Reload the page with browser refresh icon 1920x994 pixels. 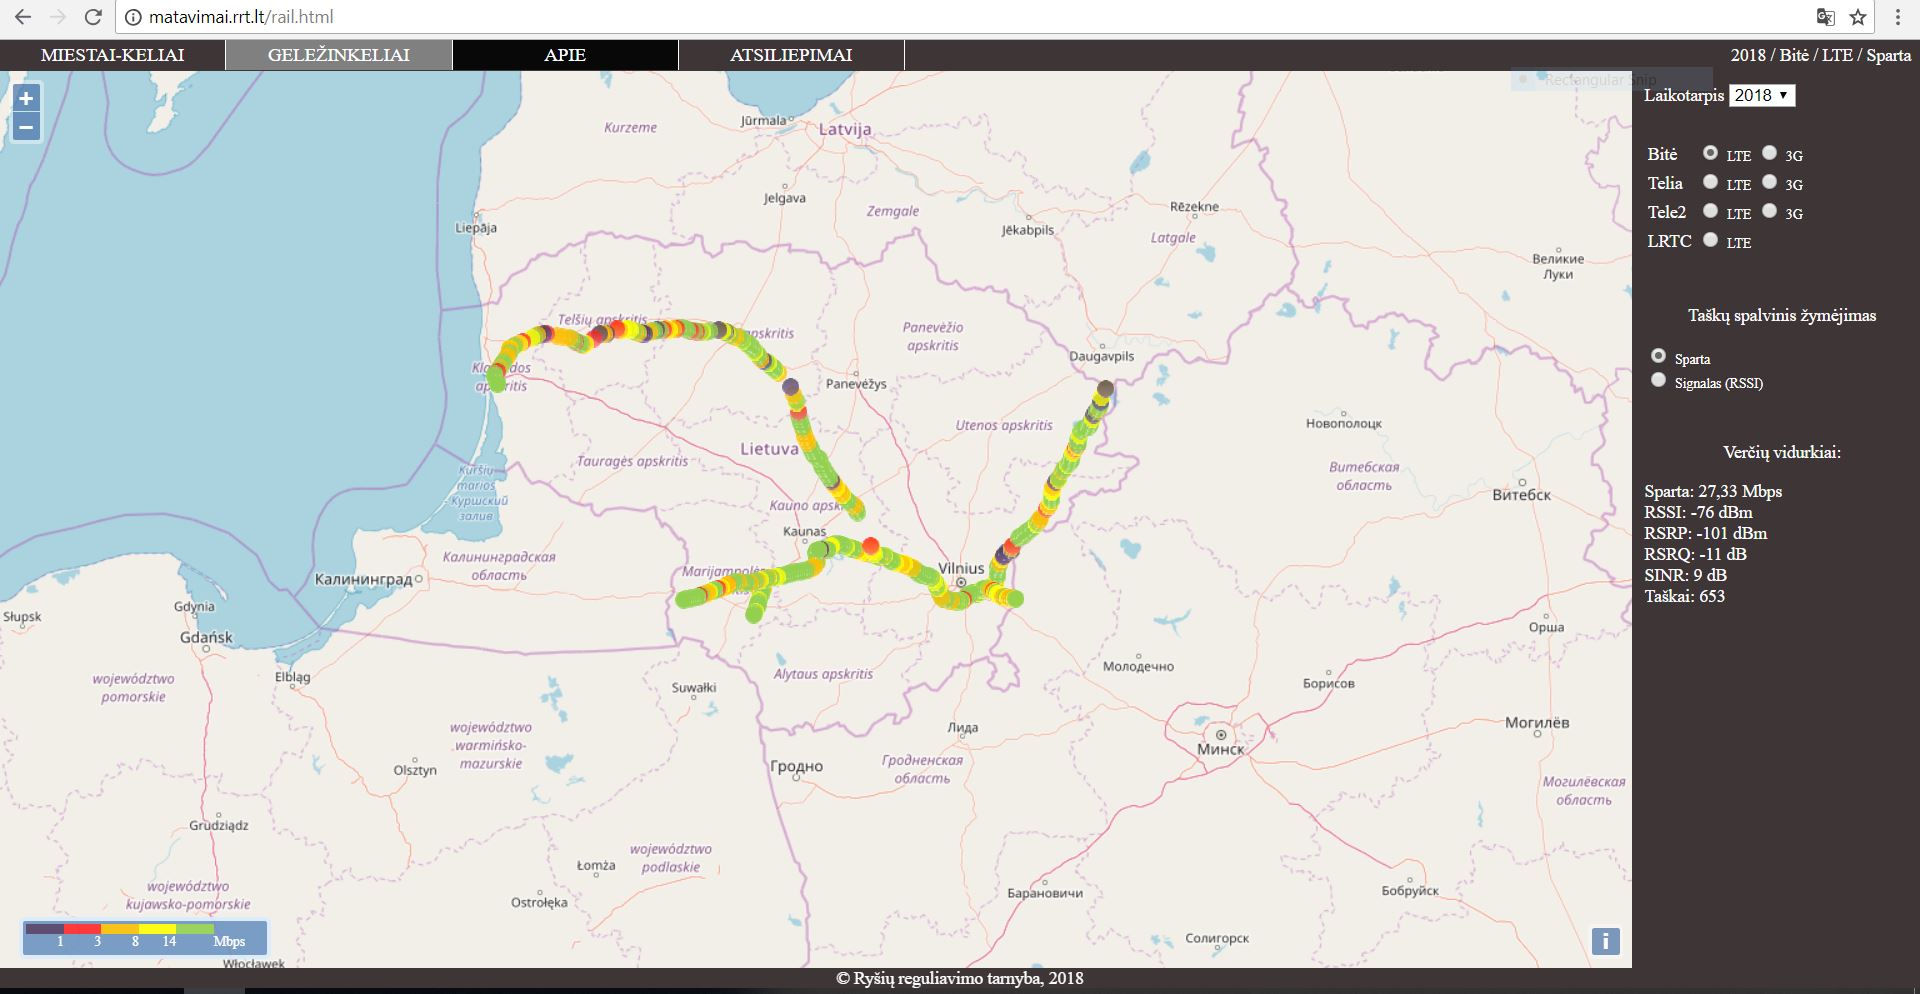[x=93, y=17]
